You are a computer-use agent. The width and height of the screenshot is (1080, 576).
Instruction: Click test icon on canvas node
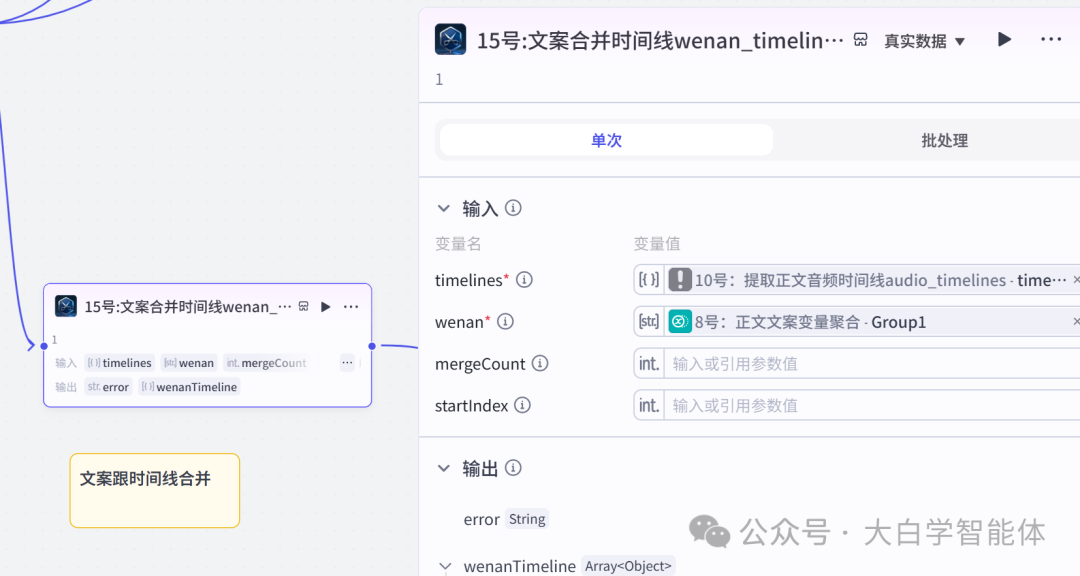(304, 307)
